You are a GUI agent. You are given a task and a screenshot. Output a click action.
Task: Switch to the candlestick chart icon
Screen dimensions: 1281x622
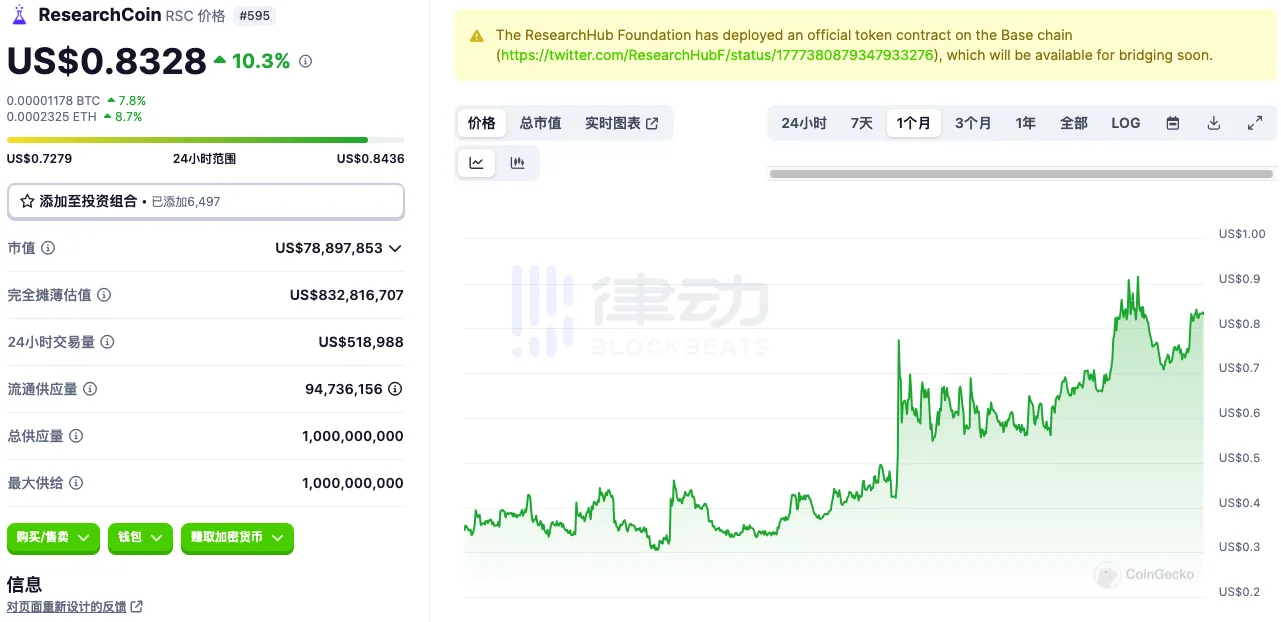(518, 162)
